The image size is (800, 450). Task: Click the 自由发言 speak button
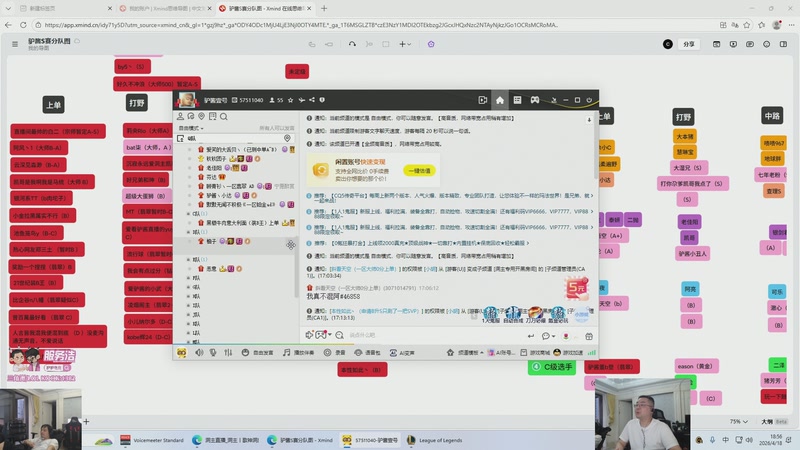(x=258, y=353)
